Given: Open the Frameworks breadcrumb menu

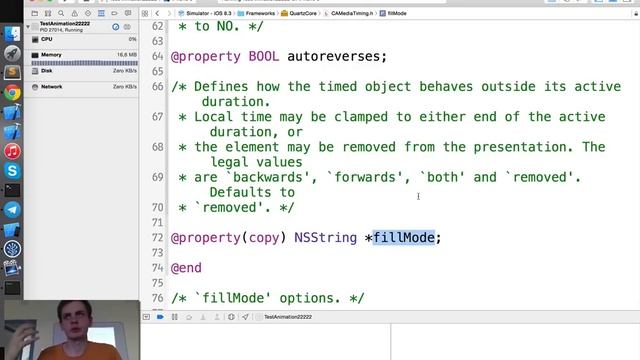Looking at the screenshot, I should tap(256, 13).
